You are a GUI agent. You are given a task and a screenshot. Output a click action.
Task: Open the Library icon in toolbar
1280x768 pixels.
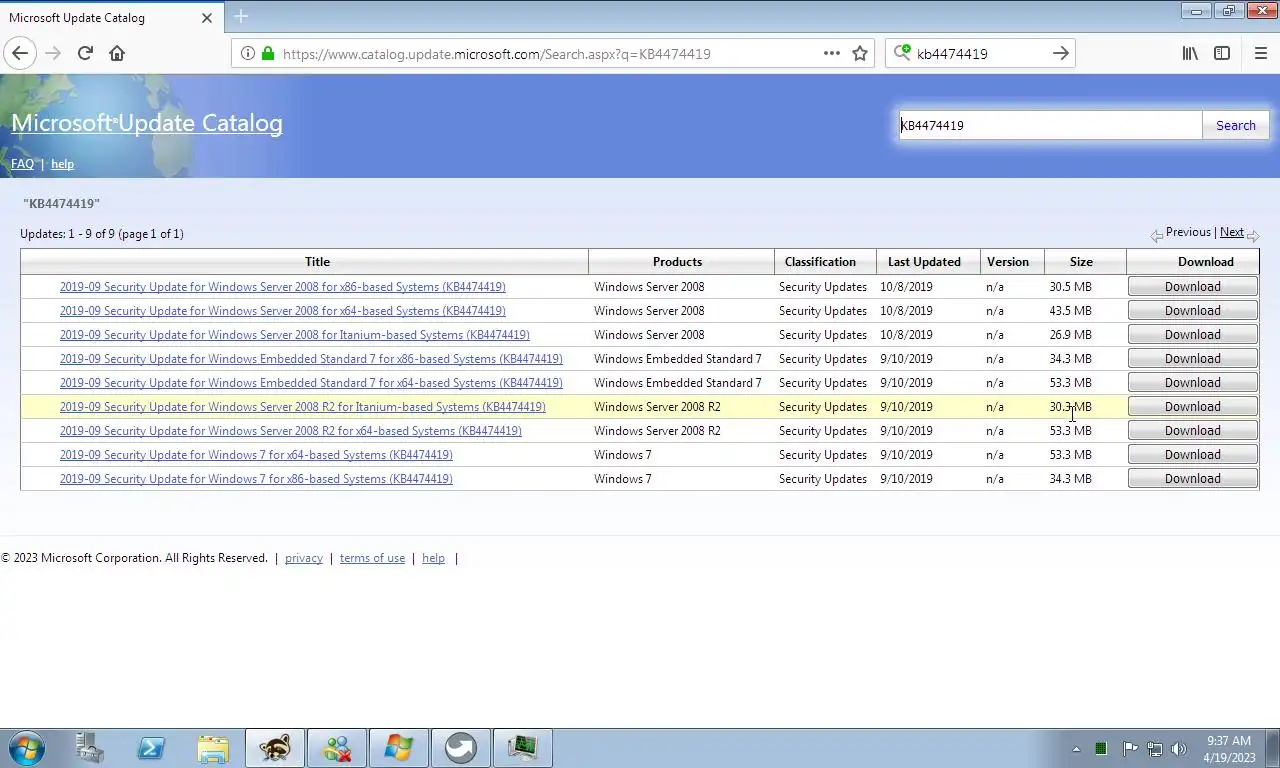[1190, 54]
